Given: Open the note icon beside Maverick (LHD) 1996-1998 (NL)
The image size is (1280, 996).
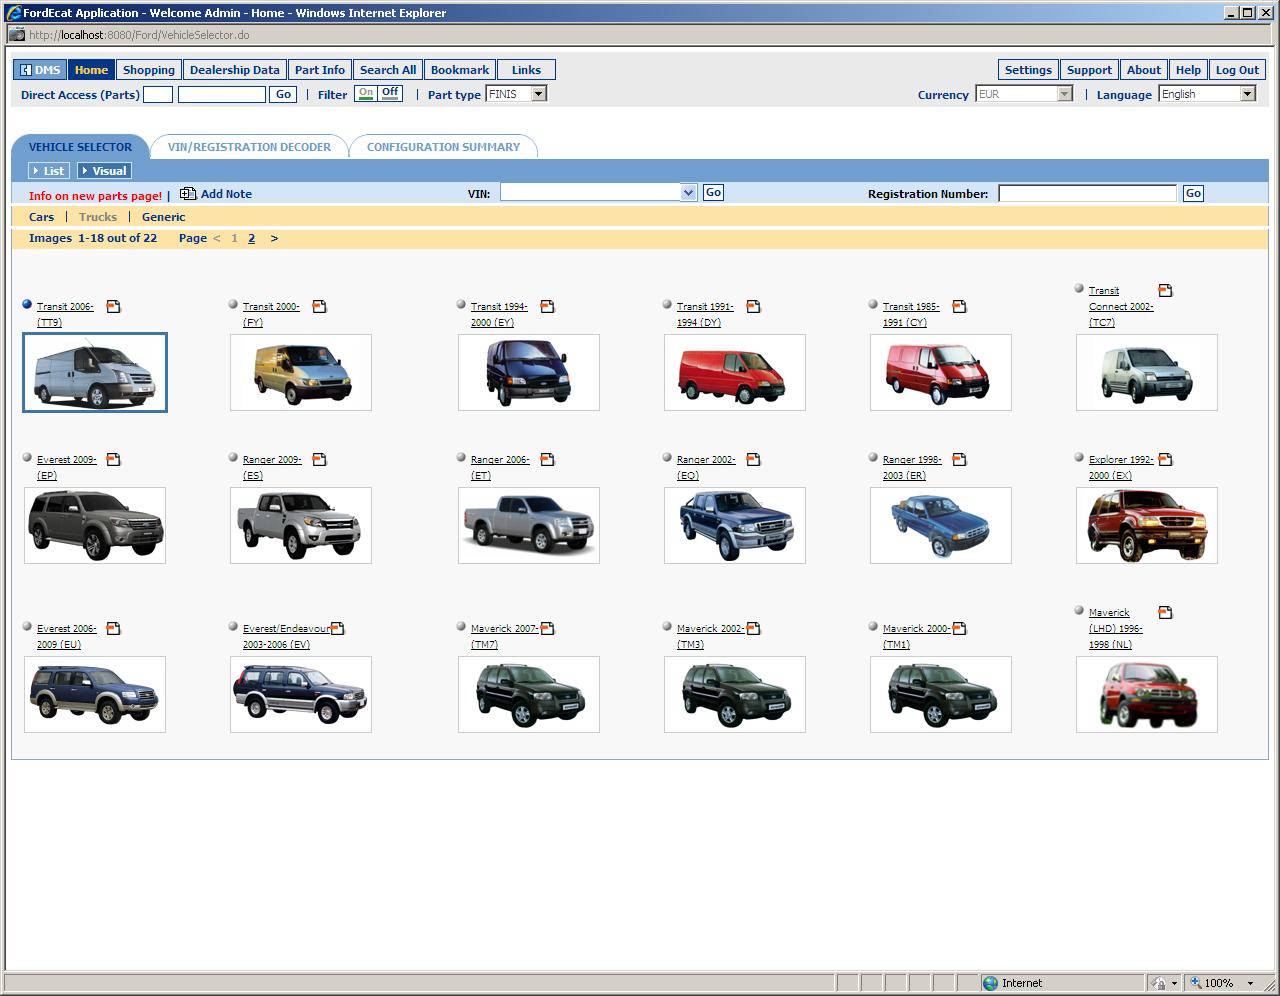Looking at the screenshot, I should (x=1165, y=613).
